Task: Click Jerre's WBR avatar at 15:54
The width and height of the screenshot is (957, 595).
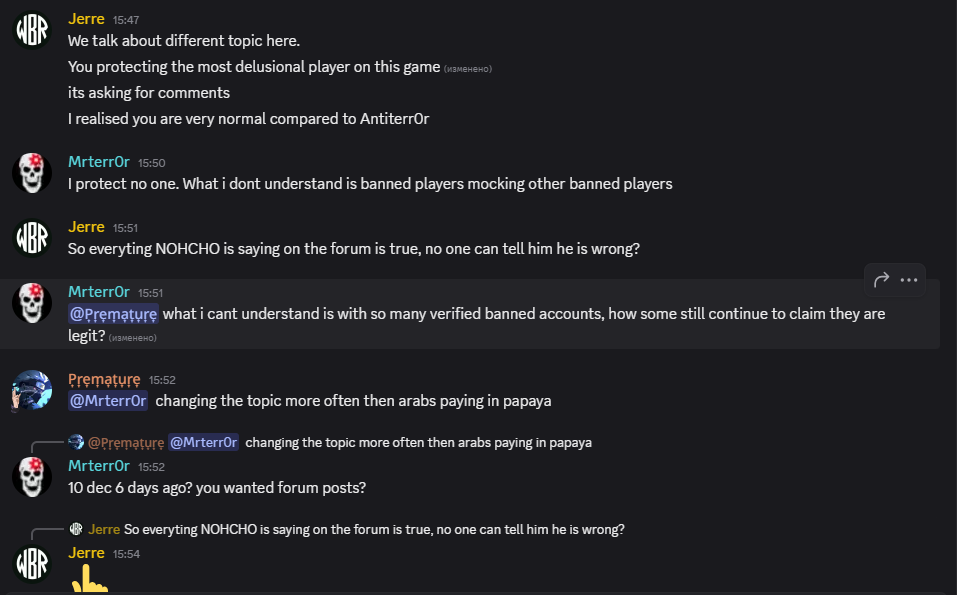Action: [32, 563]
